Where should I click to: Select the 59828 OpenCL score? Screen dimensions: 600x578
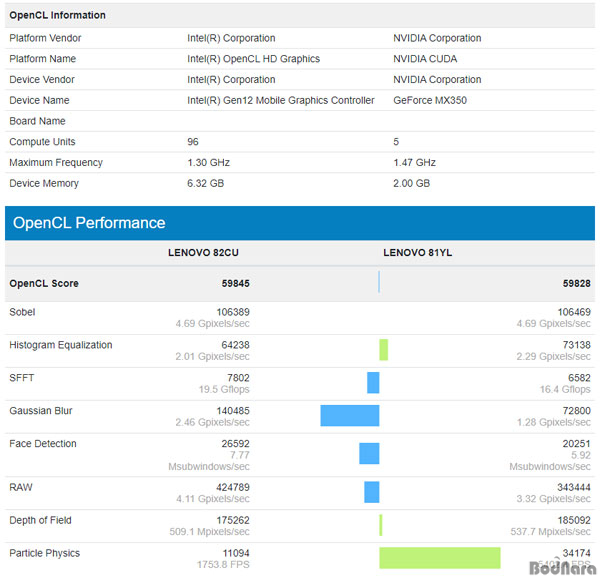(577, 283)
